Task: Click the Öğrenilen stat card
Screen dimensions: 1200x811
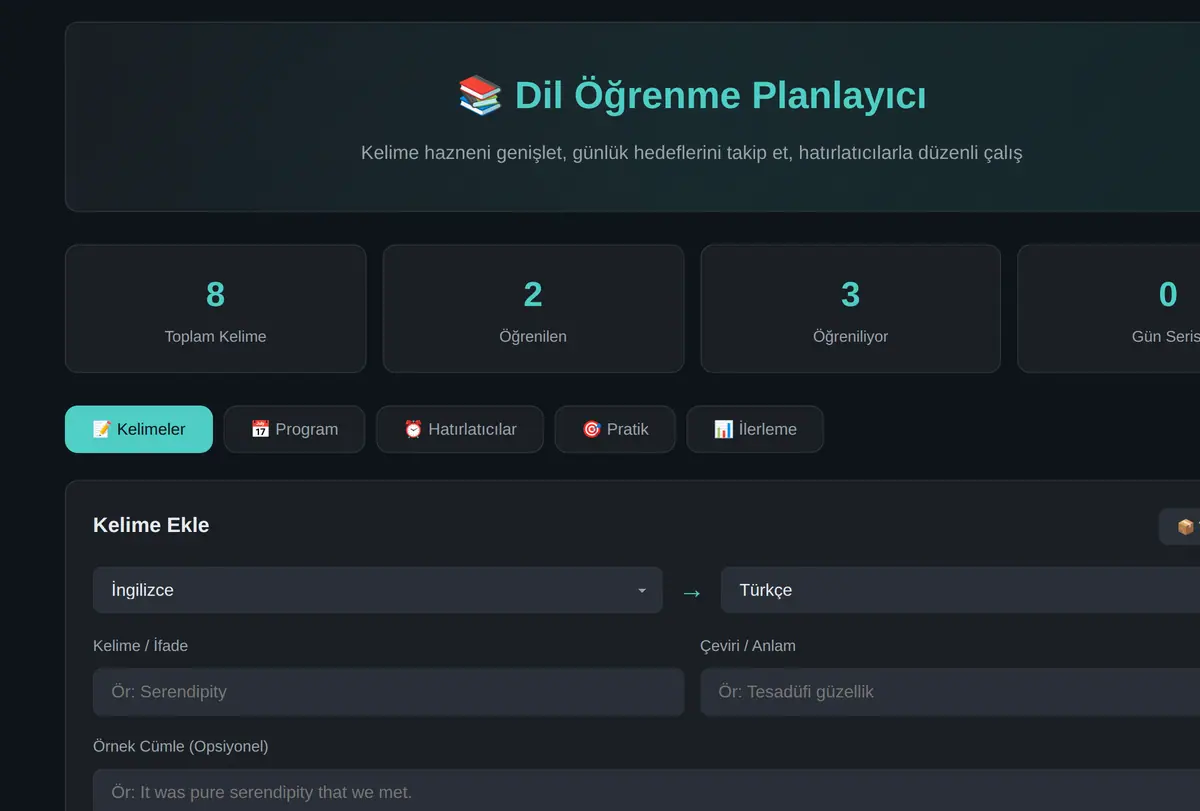Action: tap(533, 309)
